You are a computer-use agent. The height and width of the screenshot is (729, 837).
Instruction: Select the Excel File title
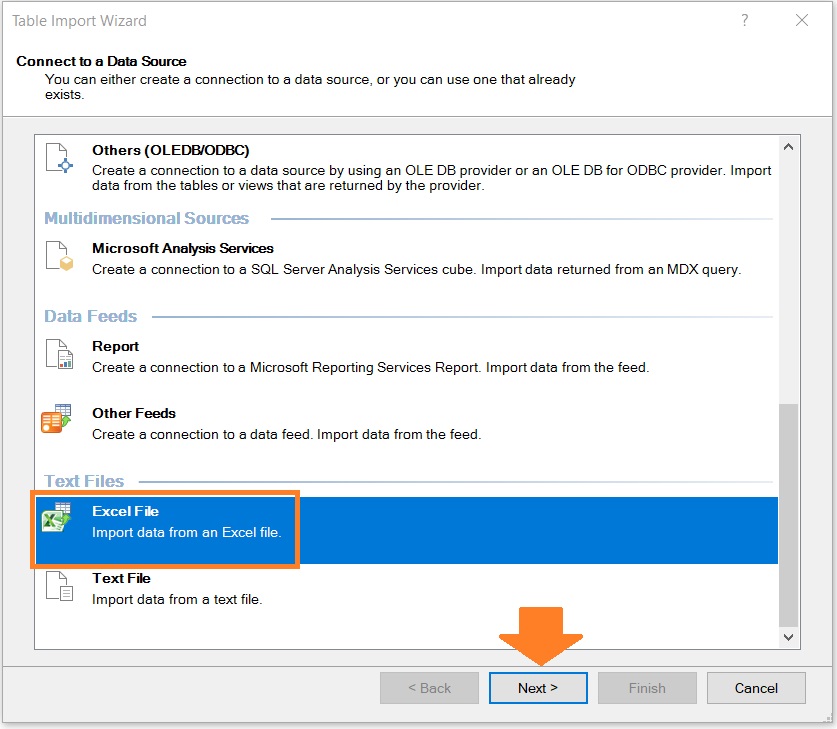[125, 511]
